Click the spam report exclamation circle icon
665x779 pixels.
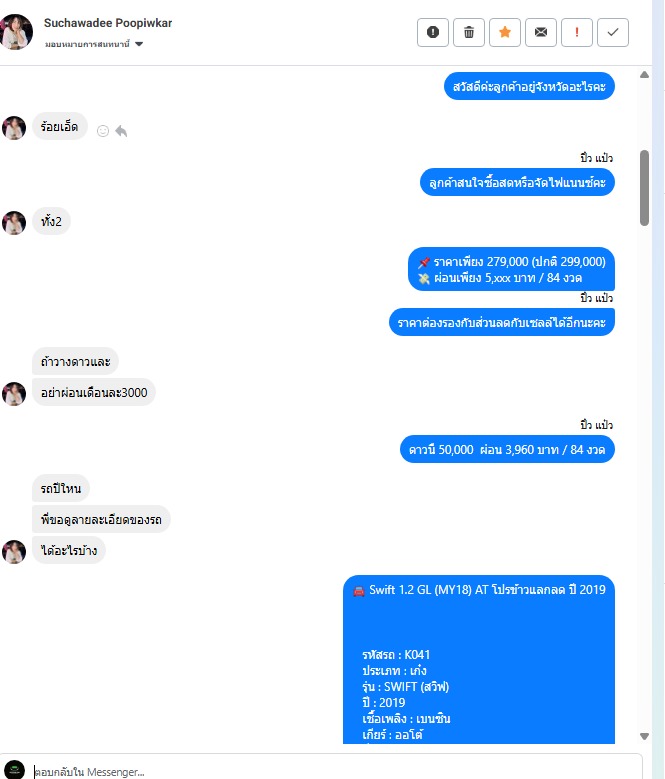[x=433, y=32]
